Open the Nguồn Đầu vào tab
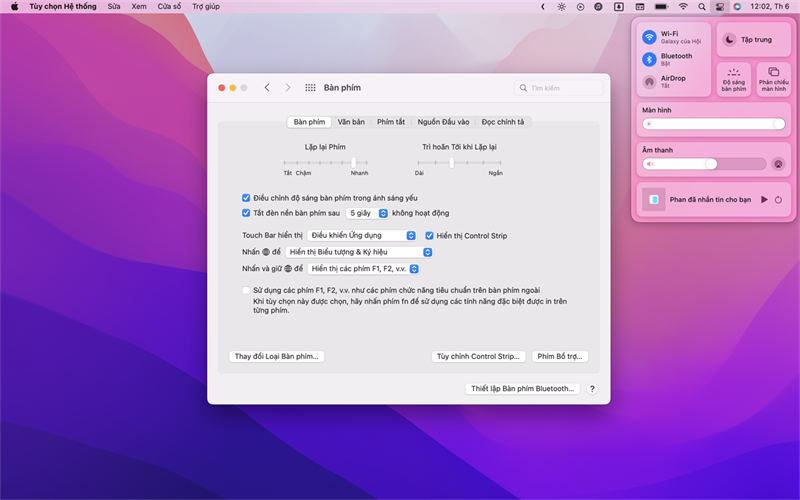 click(x=443, y=122)
